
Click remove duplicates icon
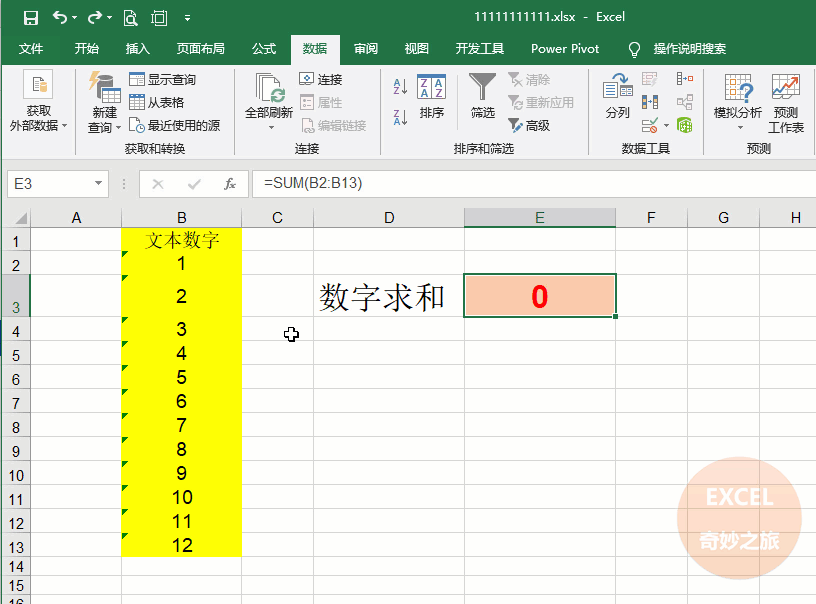click(x=649, y=101)
